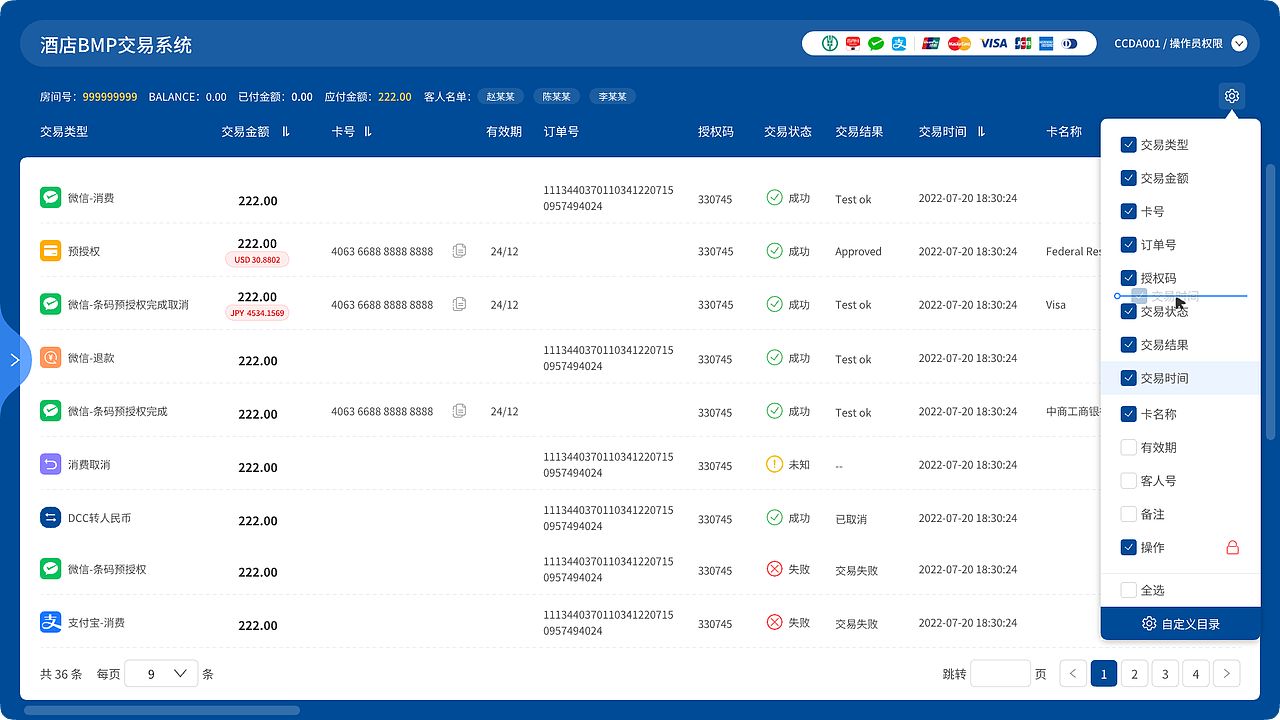Select the VISA card icon in the top bar
The width and height of the screenshot is (1280, 720).
click(993, 43)
